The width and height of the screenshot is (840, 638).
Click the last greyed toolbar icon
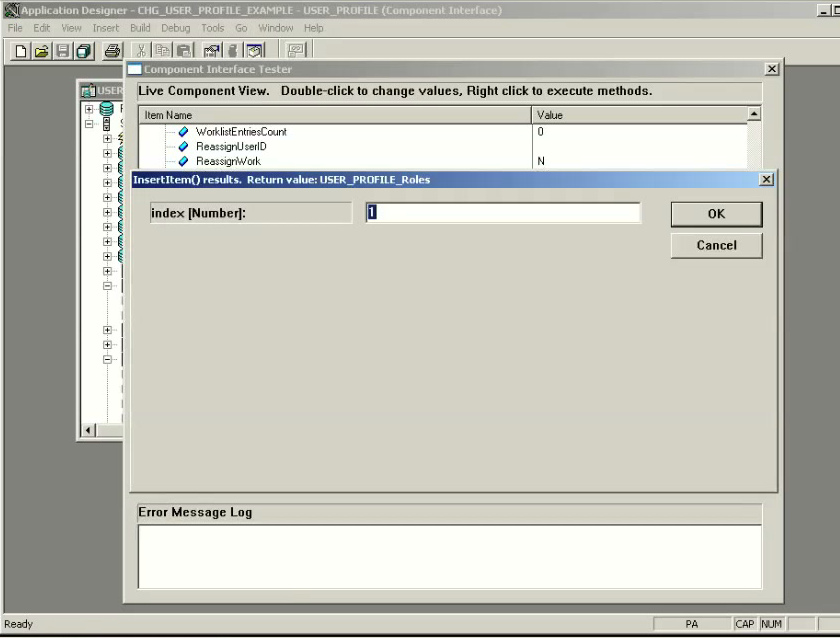[x=296, y=51]
